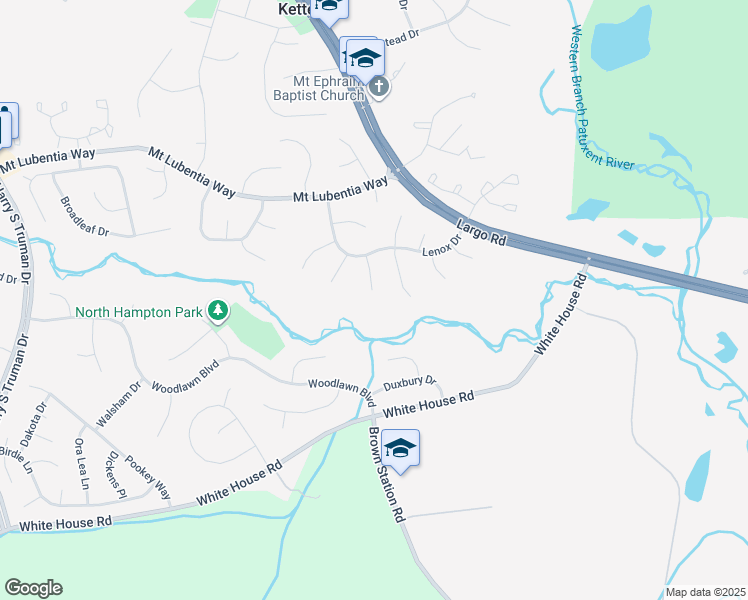The image size is (748, 600).
Task: Select the school marker near Kettering label
Action: click(329, 10)
